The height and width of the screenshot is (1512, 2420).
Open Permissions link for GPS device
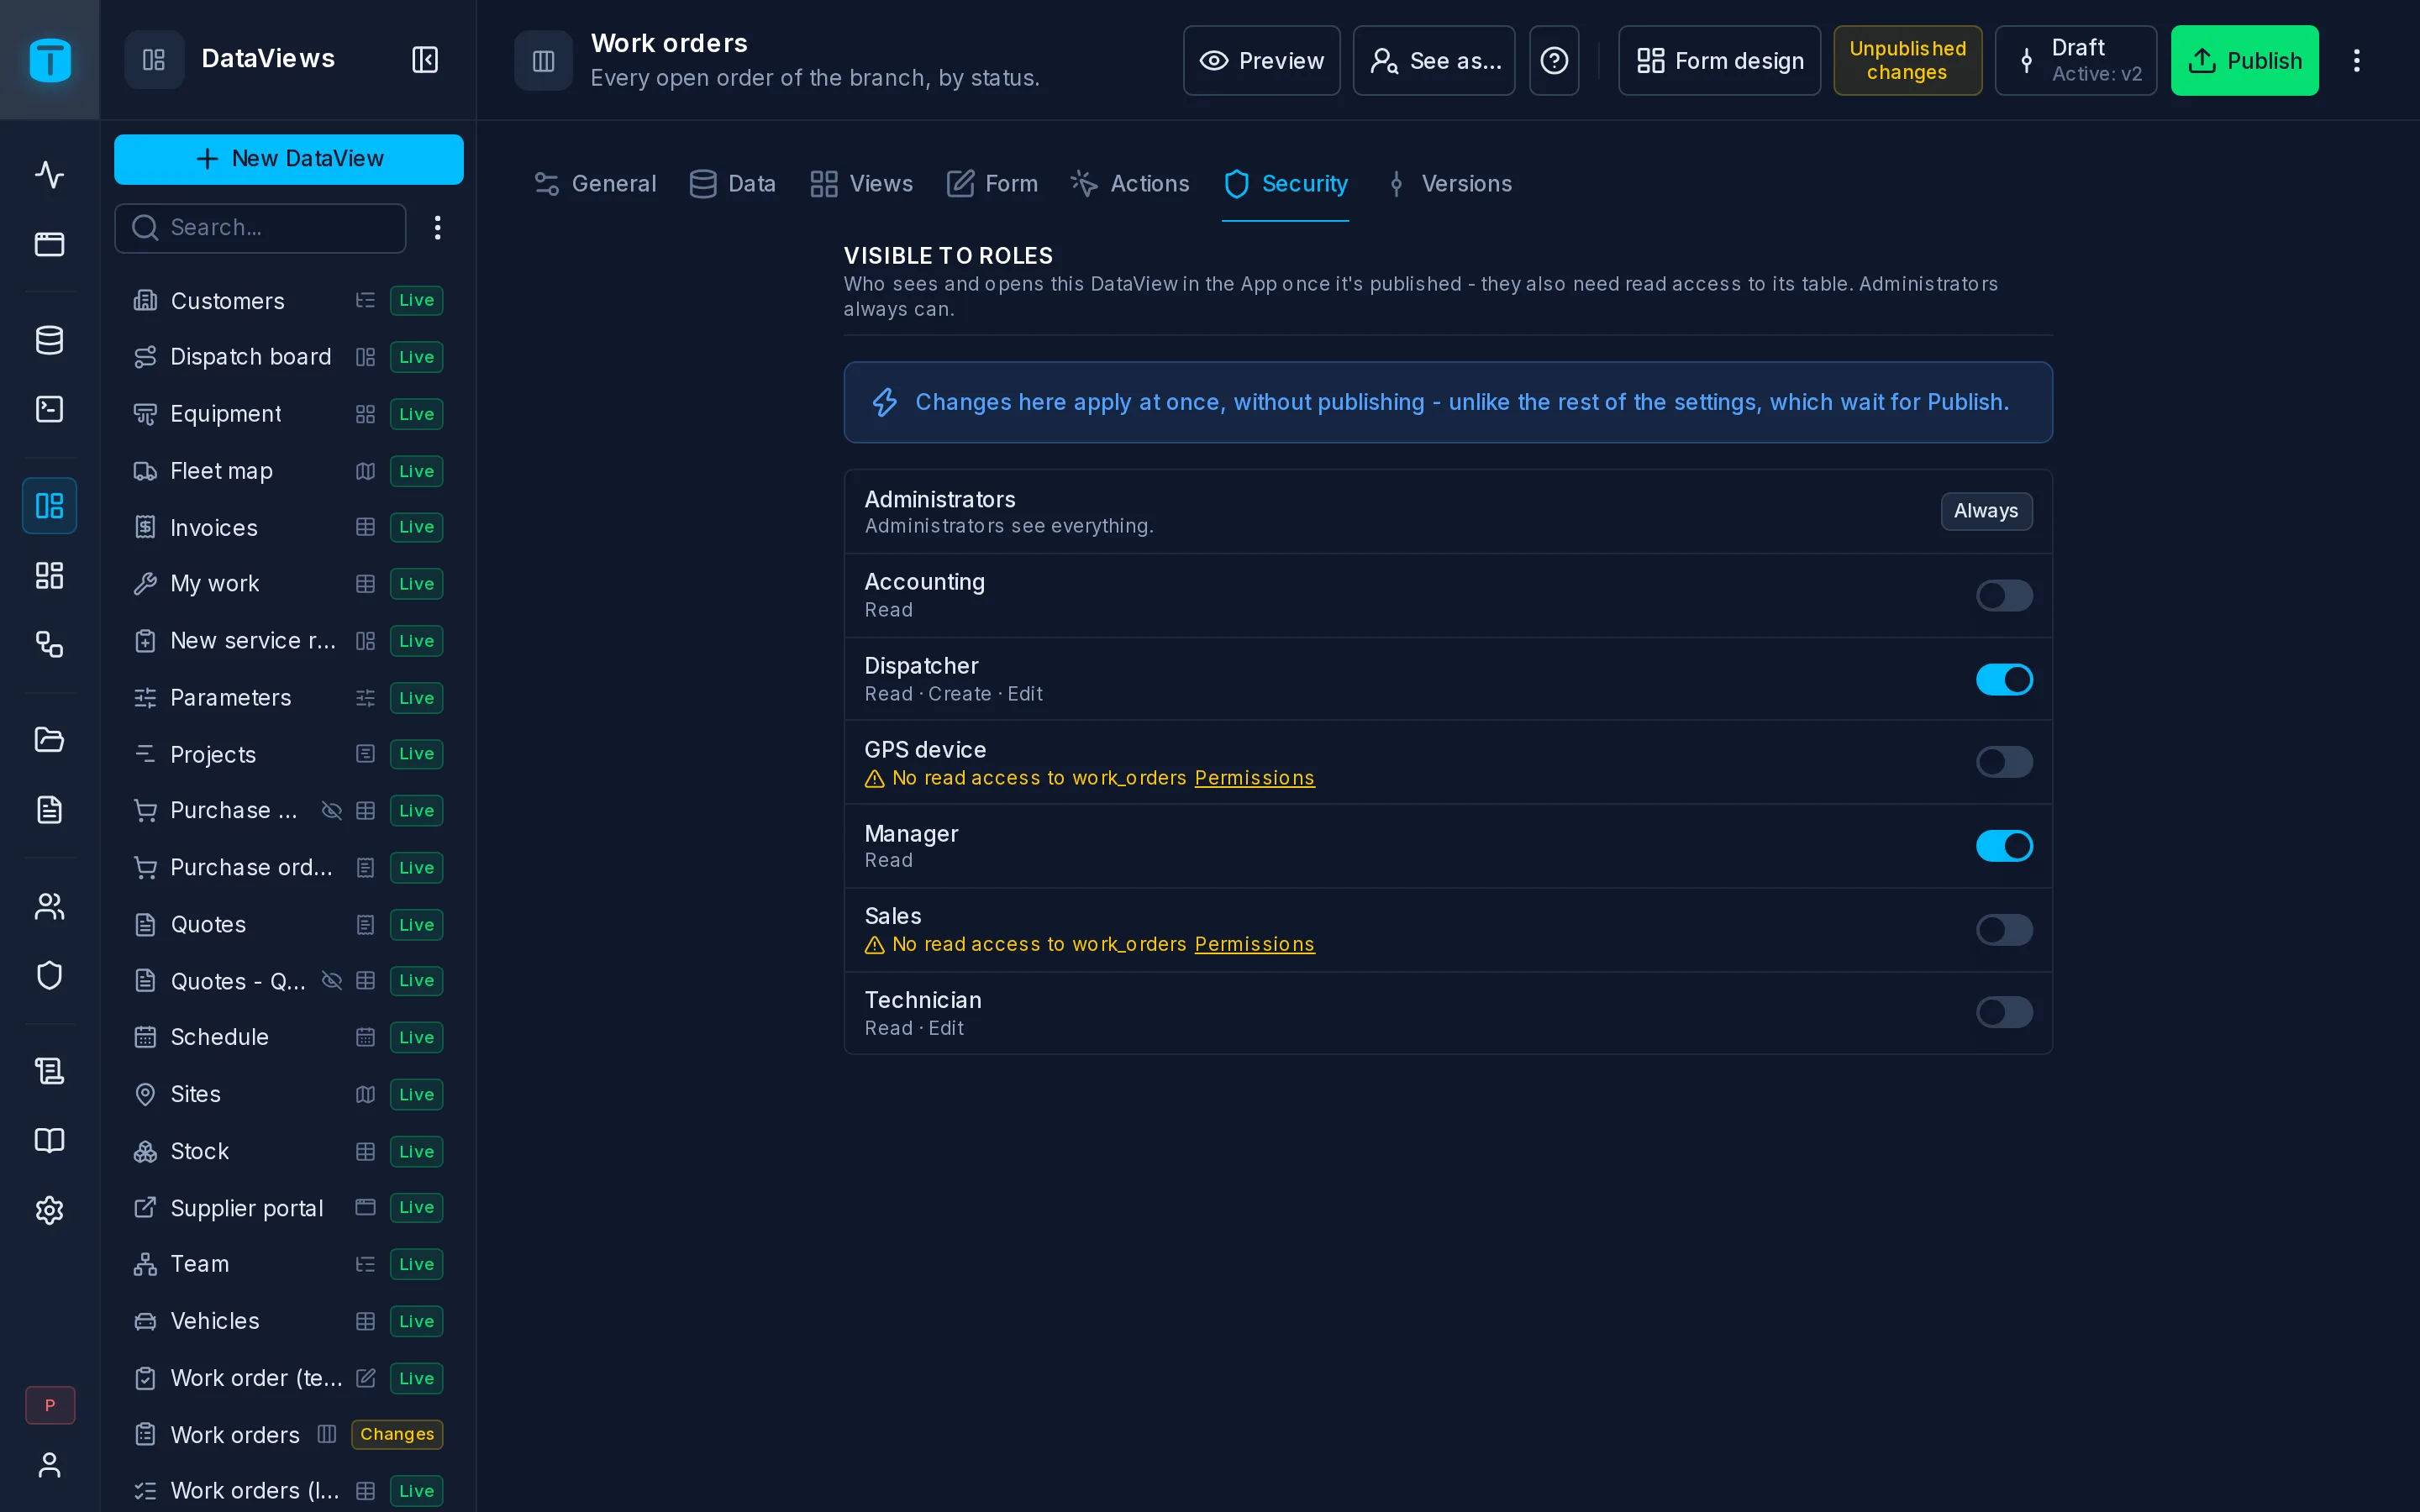(x=1254, y=778)
